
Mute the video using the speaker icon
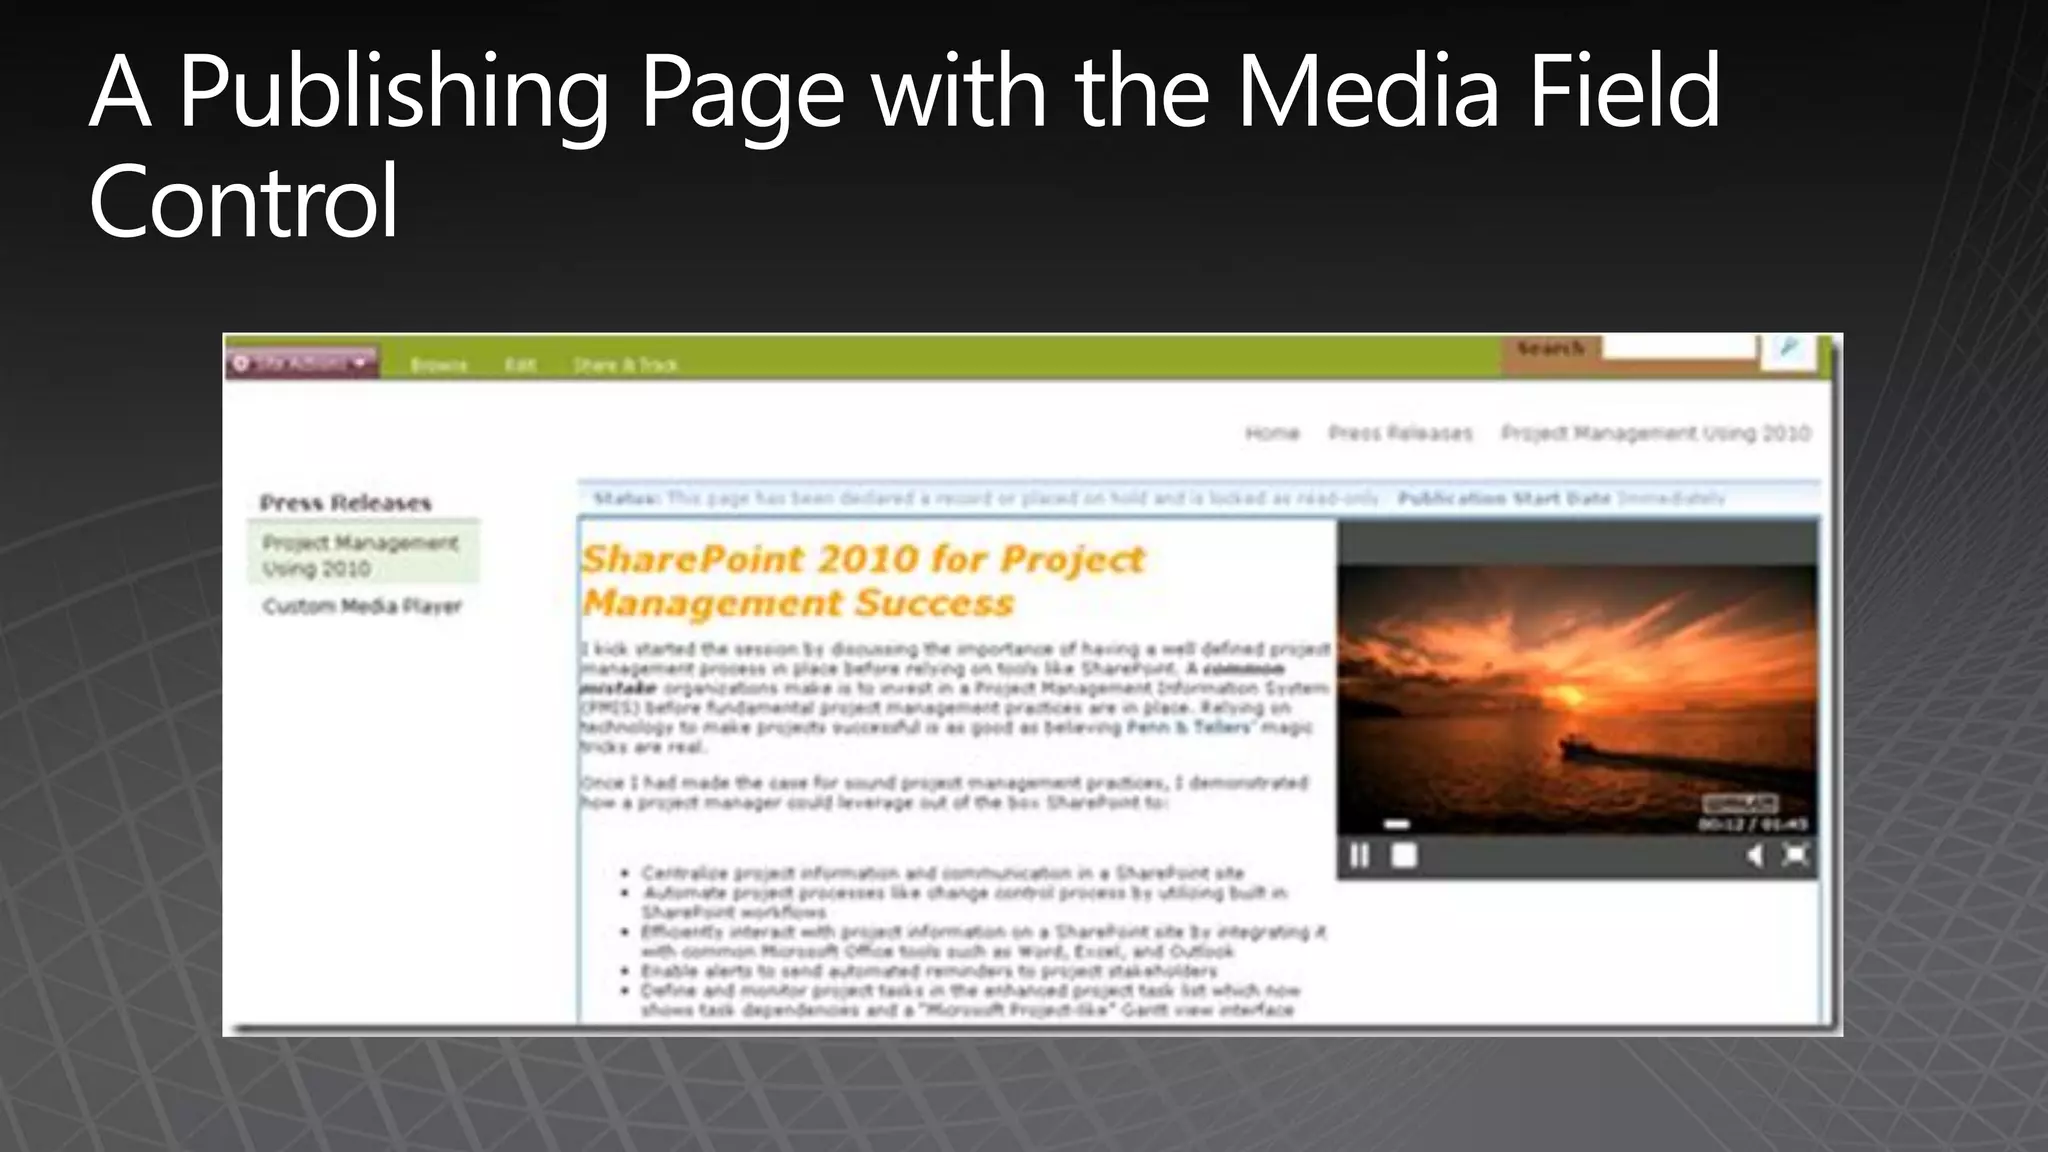pos(1755,856)
